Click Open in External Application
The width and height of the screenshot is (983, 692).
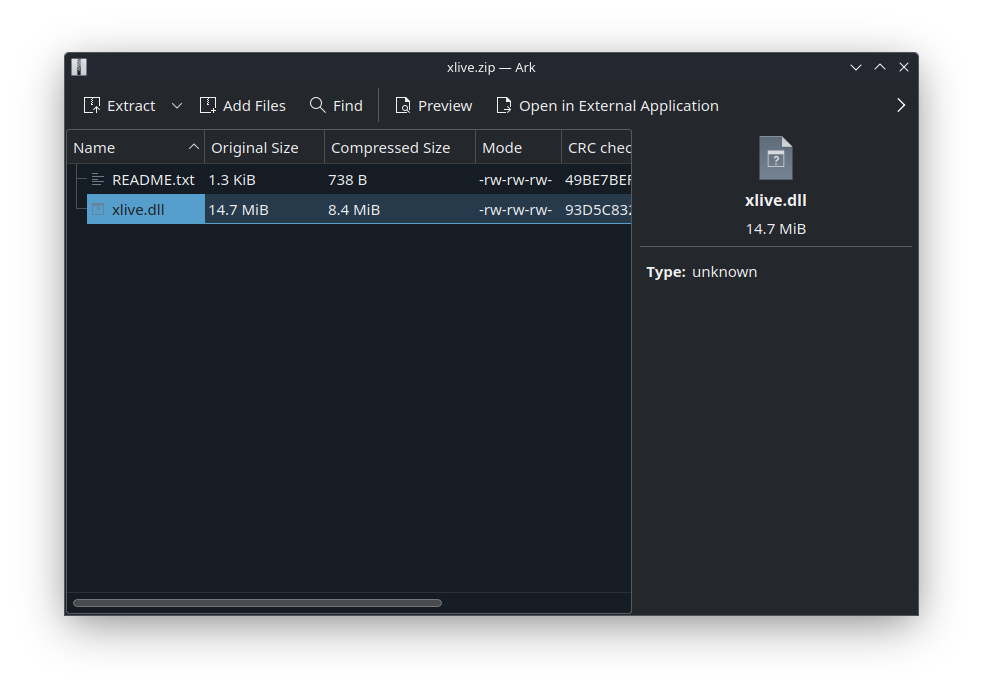tap(607, 105)
